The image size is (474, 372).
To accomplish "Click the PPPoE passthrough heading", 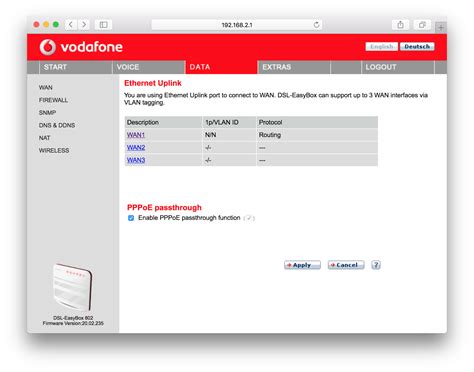I will coord(164,208).
